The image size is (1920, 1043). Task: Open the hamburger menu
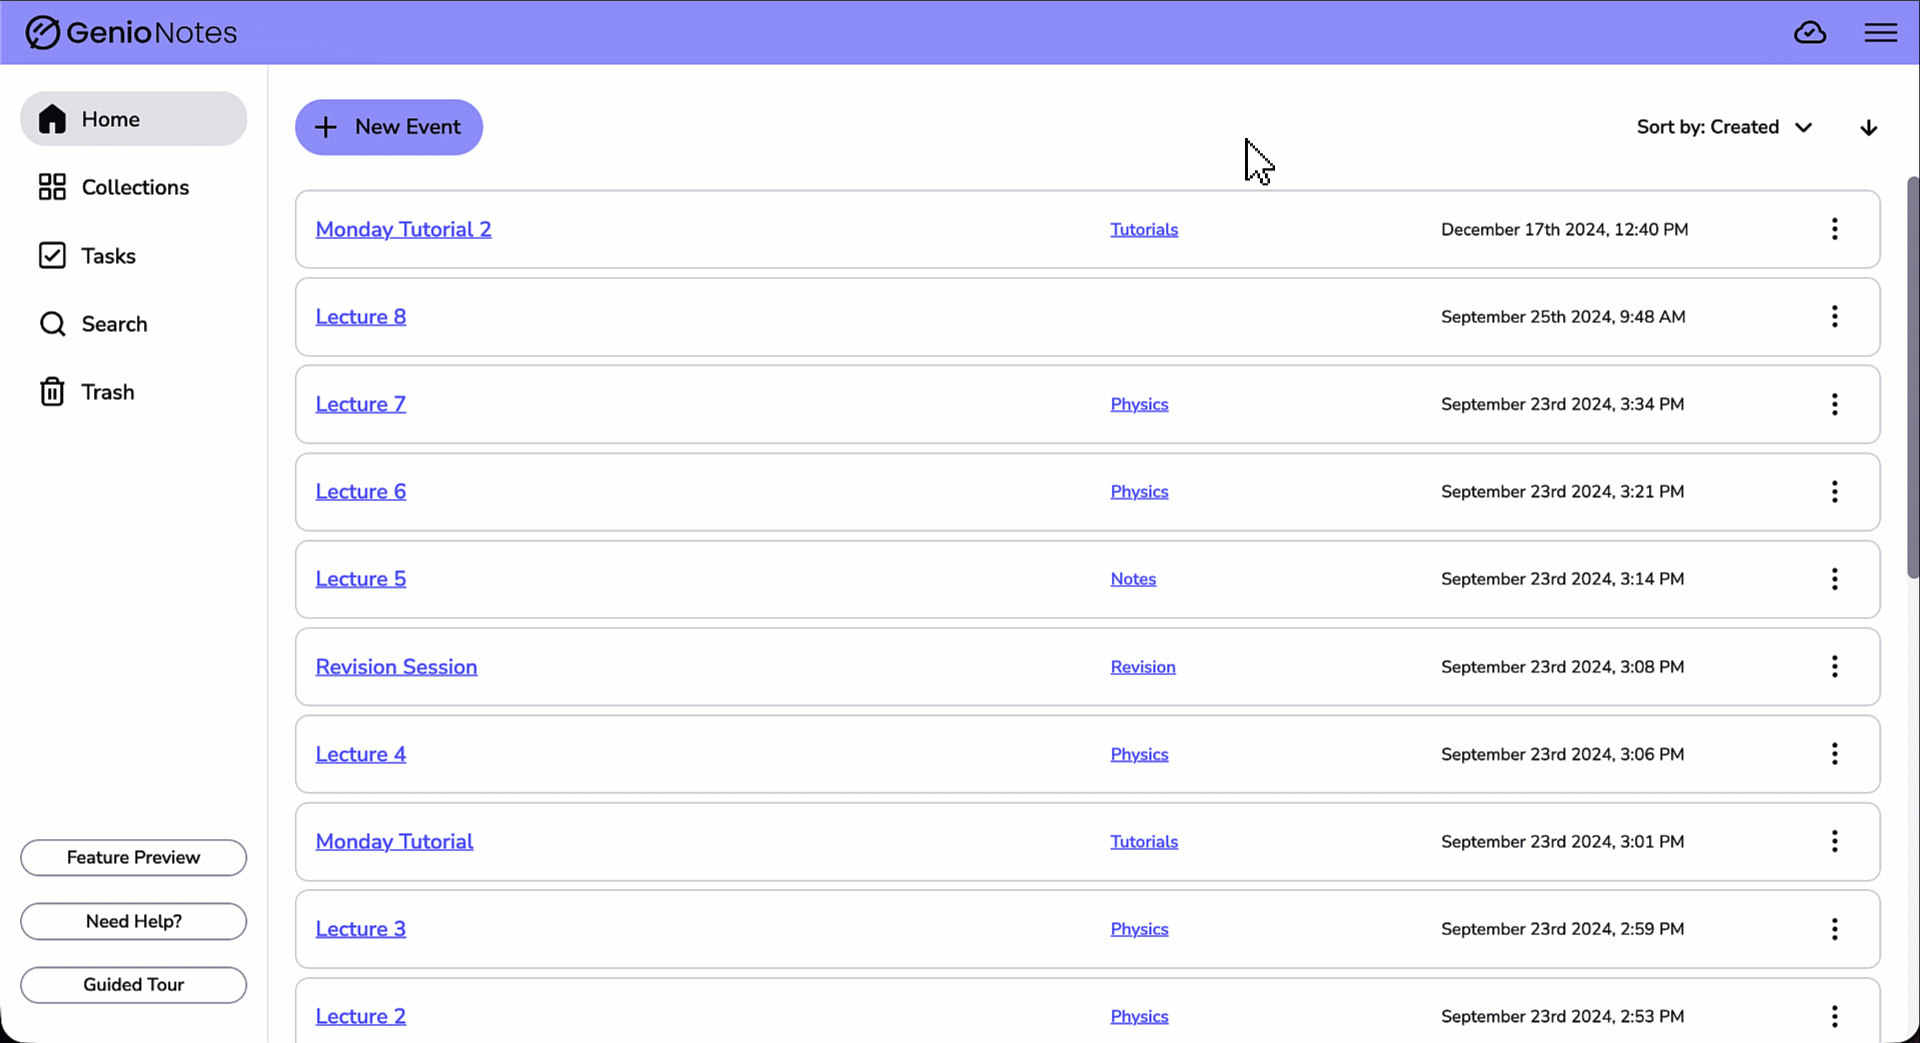click(x=1881, y=33)
